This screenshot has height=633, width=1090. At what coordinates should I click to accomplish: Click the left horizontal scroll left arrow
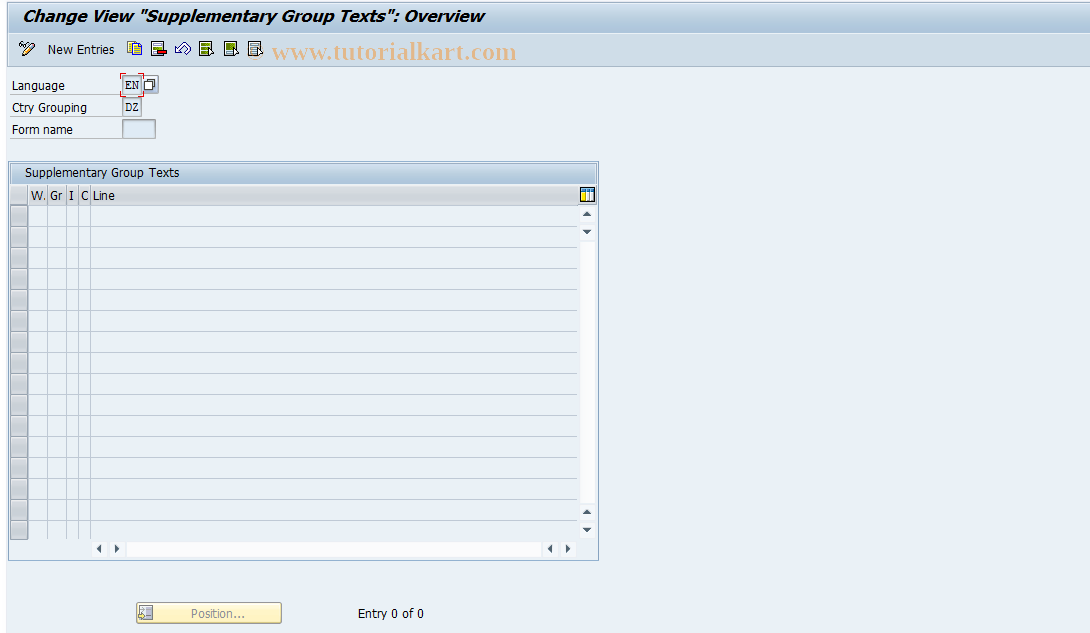[x=99, y=549]
